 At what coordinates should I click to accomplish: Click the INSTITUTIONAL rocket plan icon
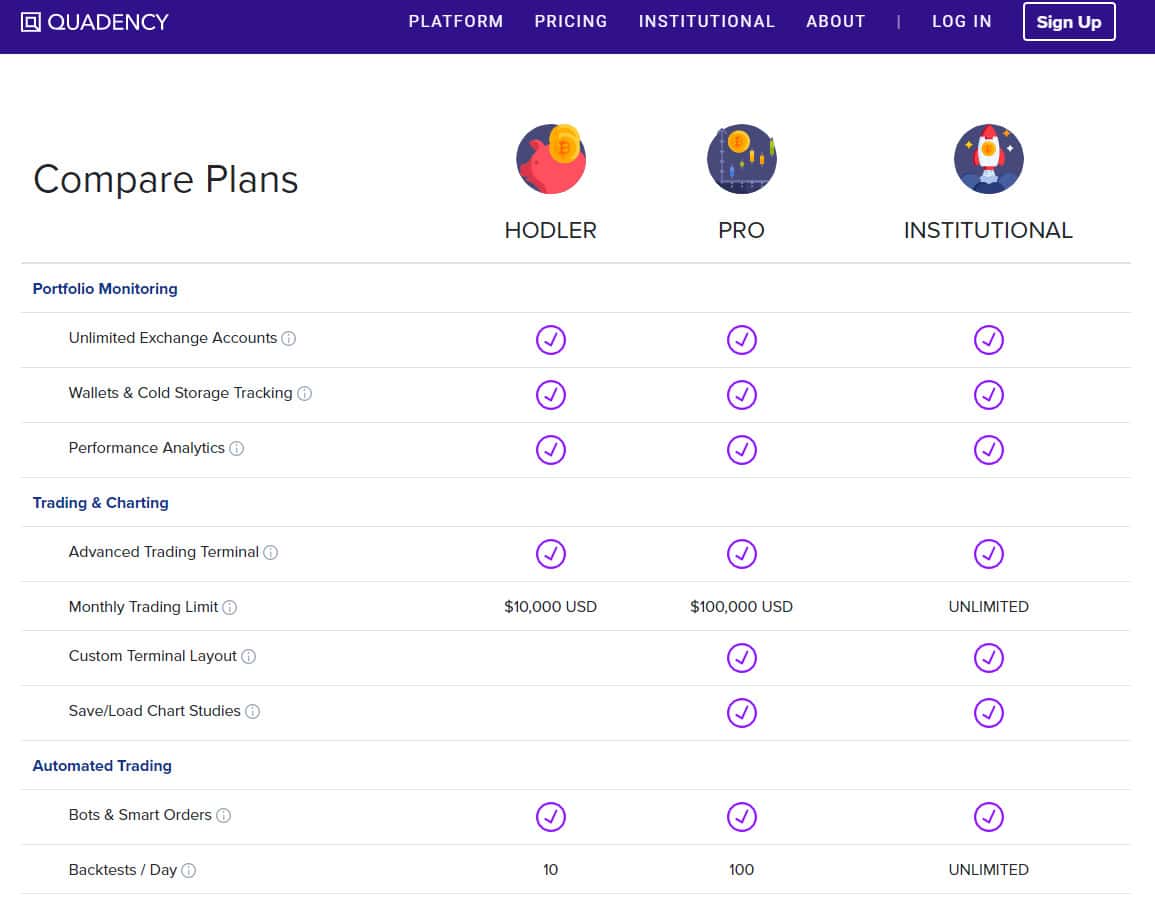[x=988, y=159]
